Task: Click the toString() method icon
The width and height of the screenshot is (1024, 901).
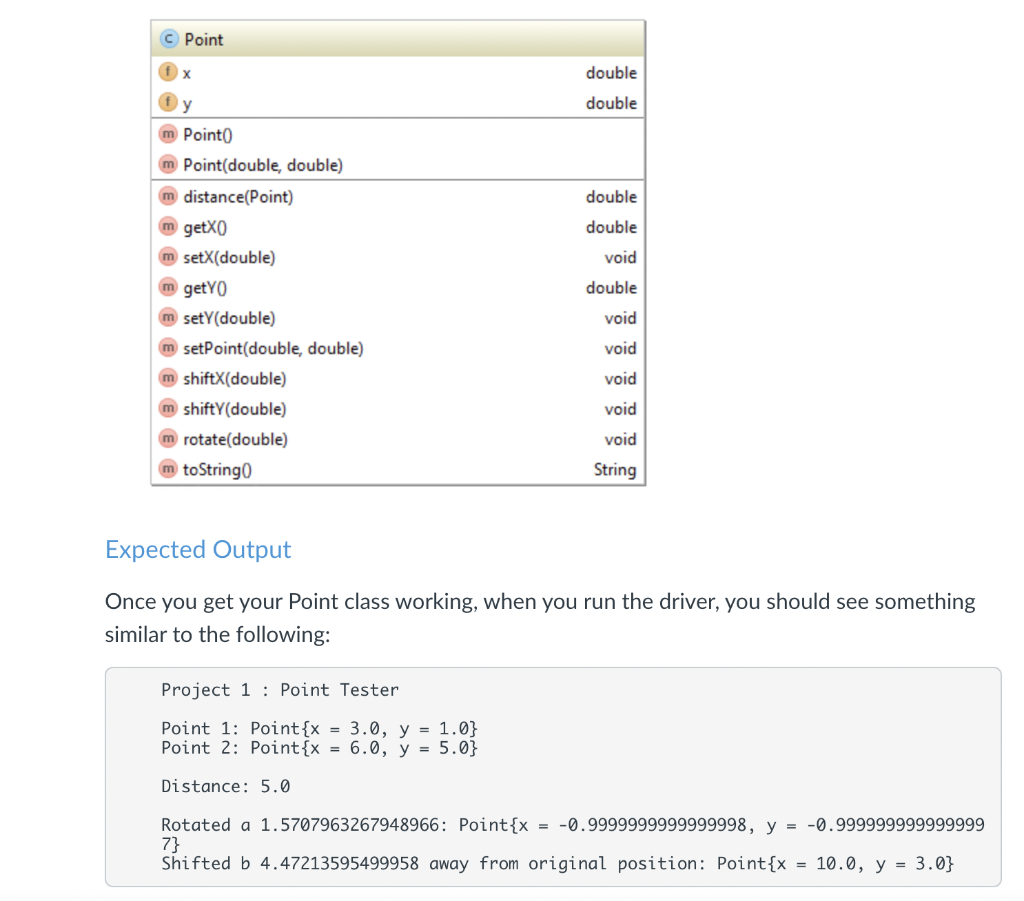Action: click(168, 469)
